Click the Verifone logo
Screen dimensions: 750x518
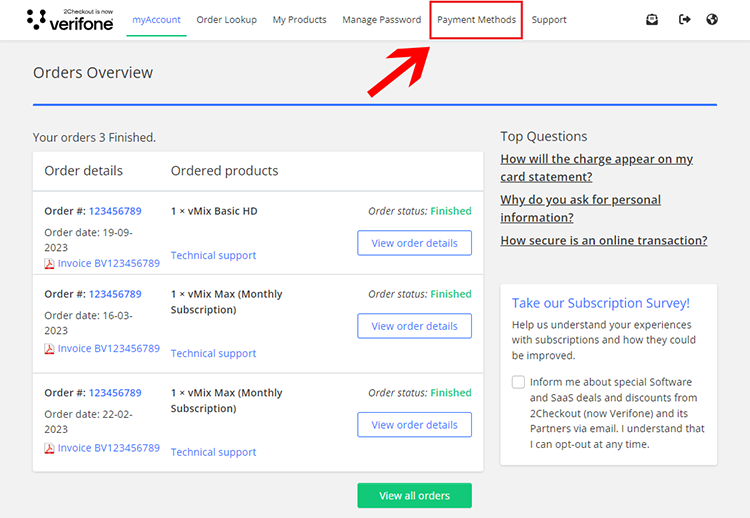pos(70,19)
